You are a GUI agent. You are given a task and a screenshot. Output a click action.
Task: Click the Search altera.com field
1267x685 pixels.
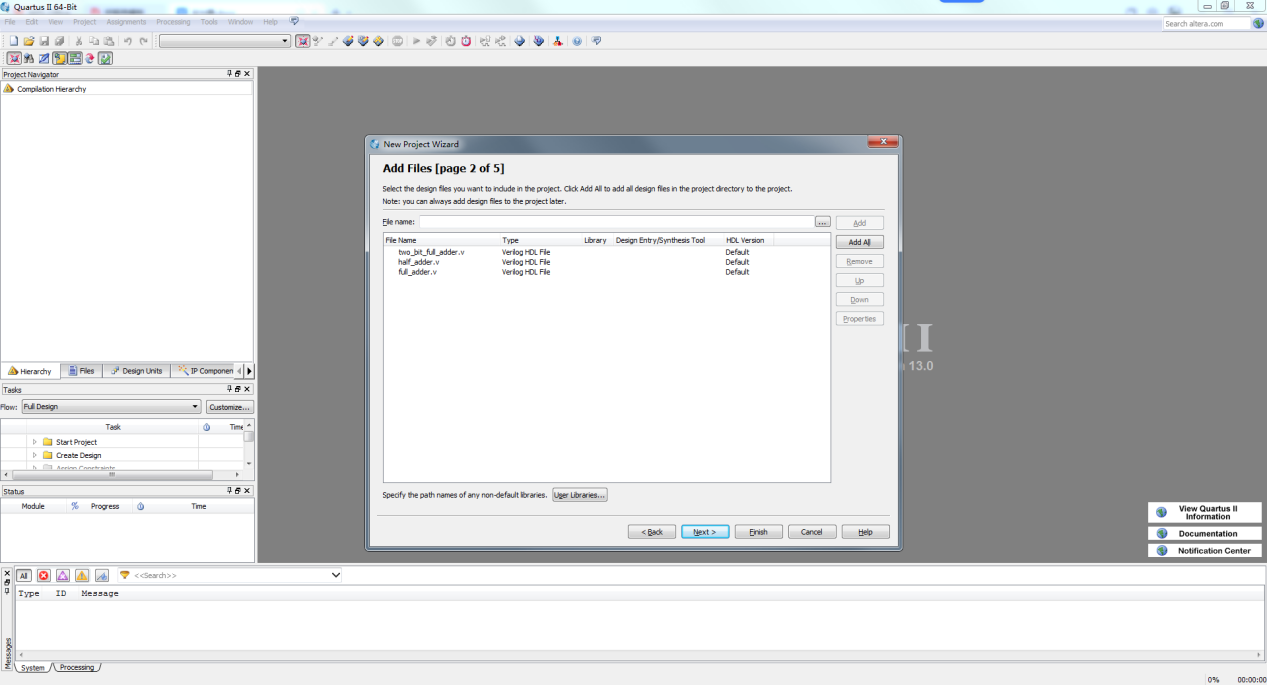click(1207, 23)
